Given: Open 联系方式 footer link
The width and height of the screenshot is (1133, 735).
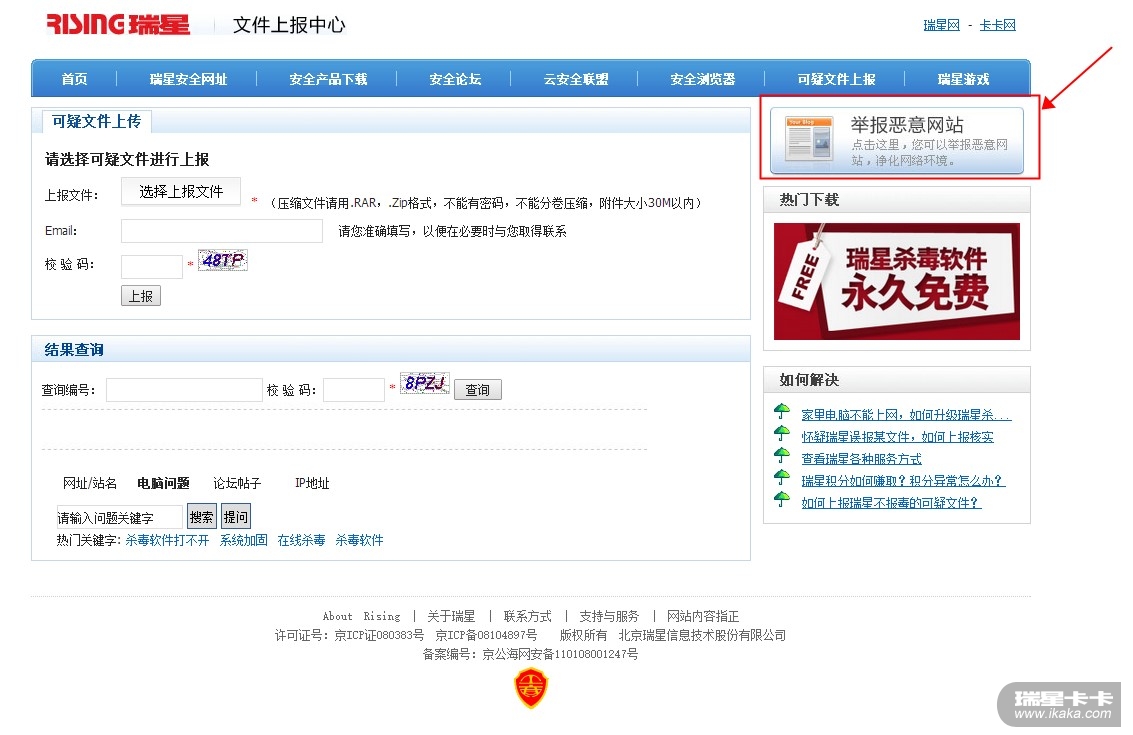Looking at the screenshot, I should coord(527,616).
